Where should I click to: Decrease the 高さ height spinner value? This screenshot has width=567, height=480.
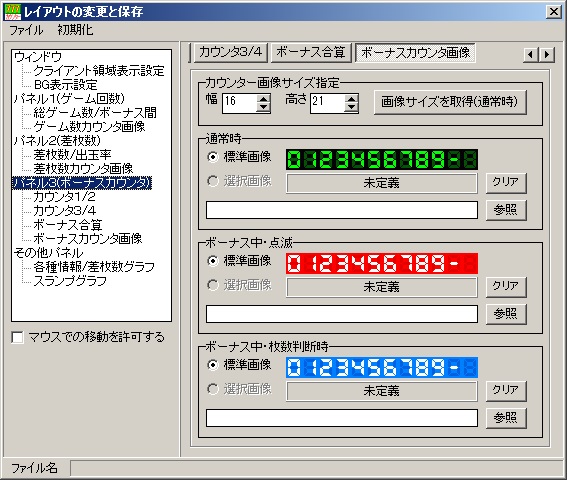(x=351, y=107)
